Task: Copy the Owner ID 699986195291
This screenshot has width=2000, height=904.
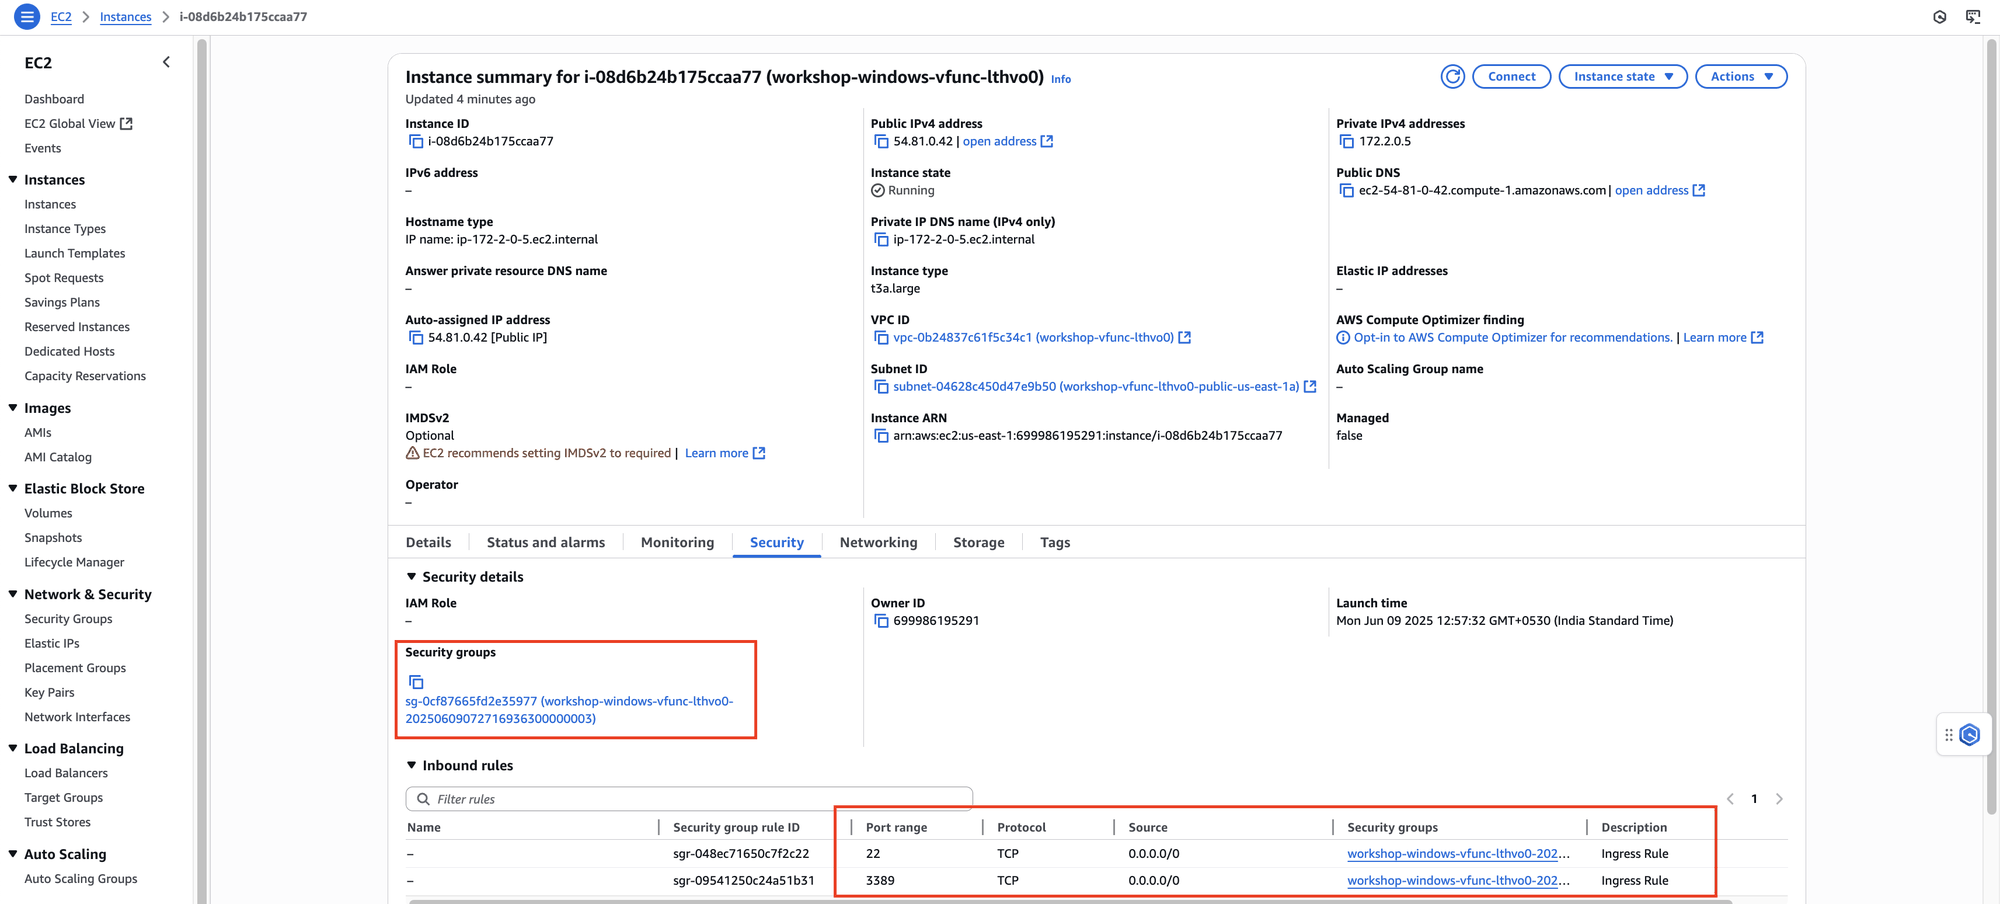Action: pos(881,621)
